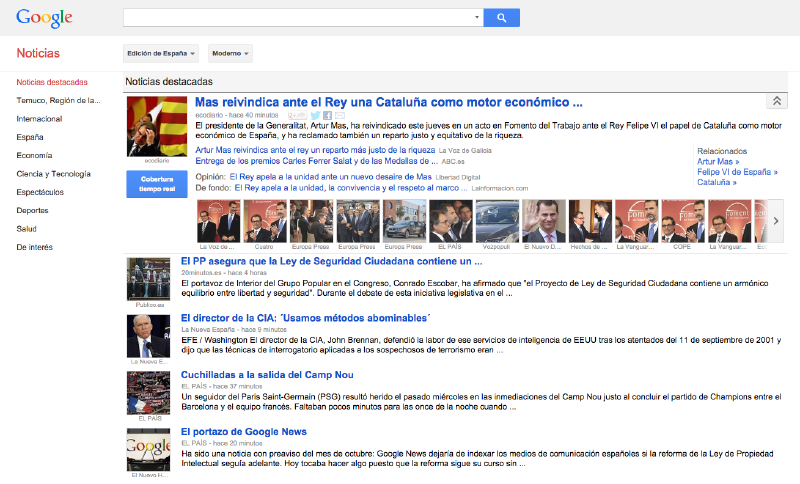Open Entrega de los premios Carles Ferrer article
Viewport: 800px width, 484px height.
pyautogui.click(x=316, y=161)
